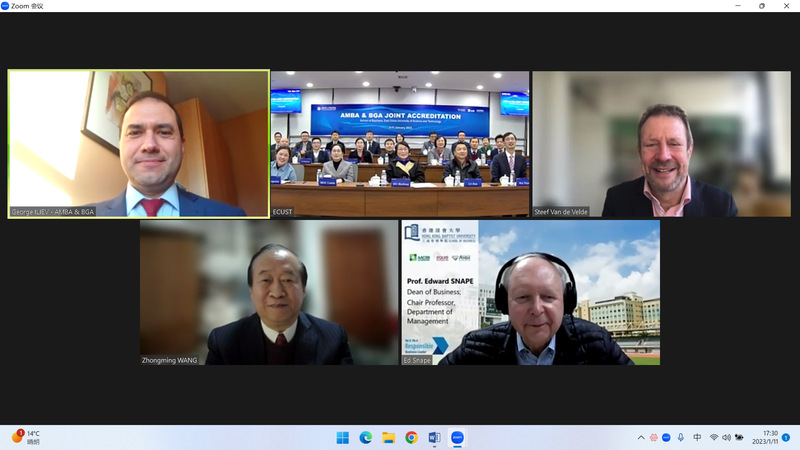Open the notification center badge

click(x=786, y=438)
